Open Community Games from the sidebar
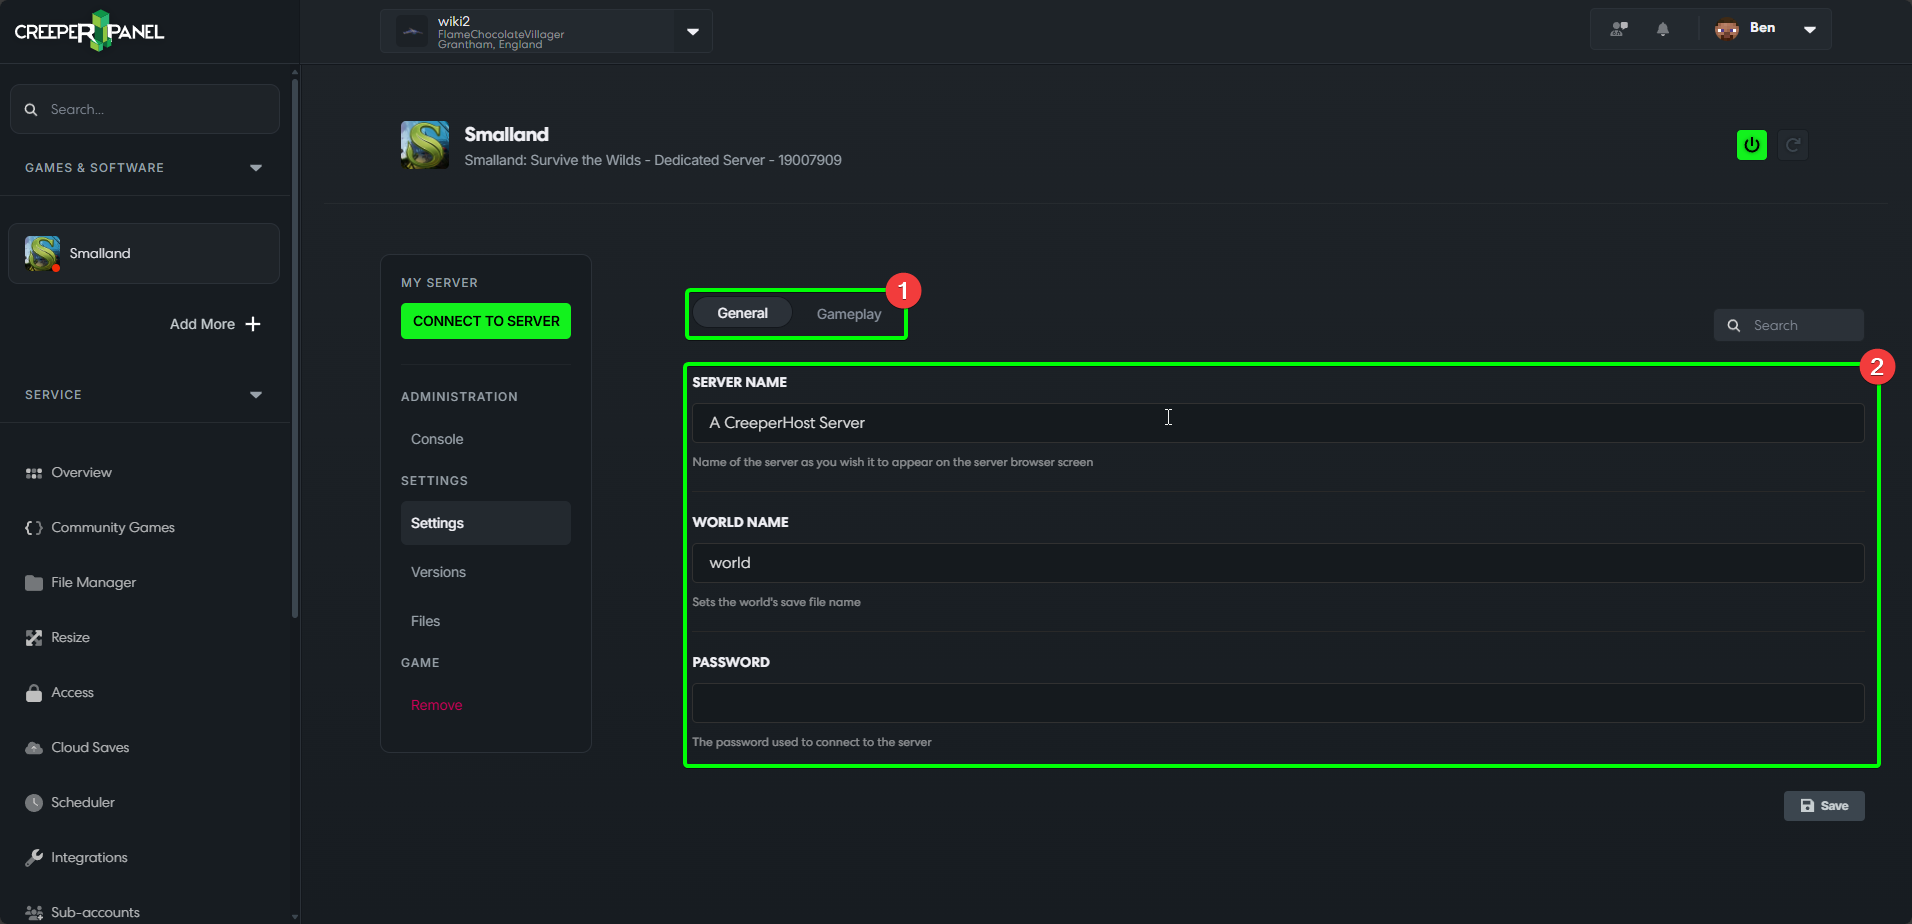The image size is (1912, 924). coord(113,528)
